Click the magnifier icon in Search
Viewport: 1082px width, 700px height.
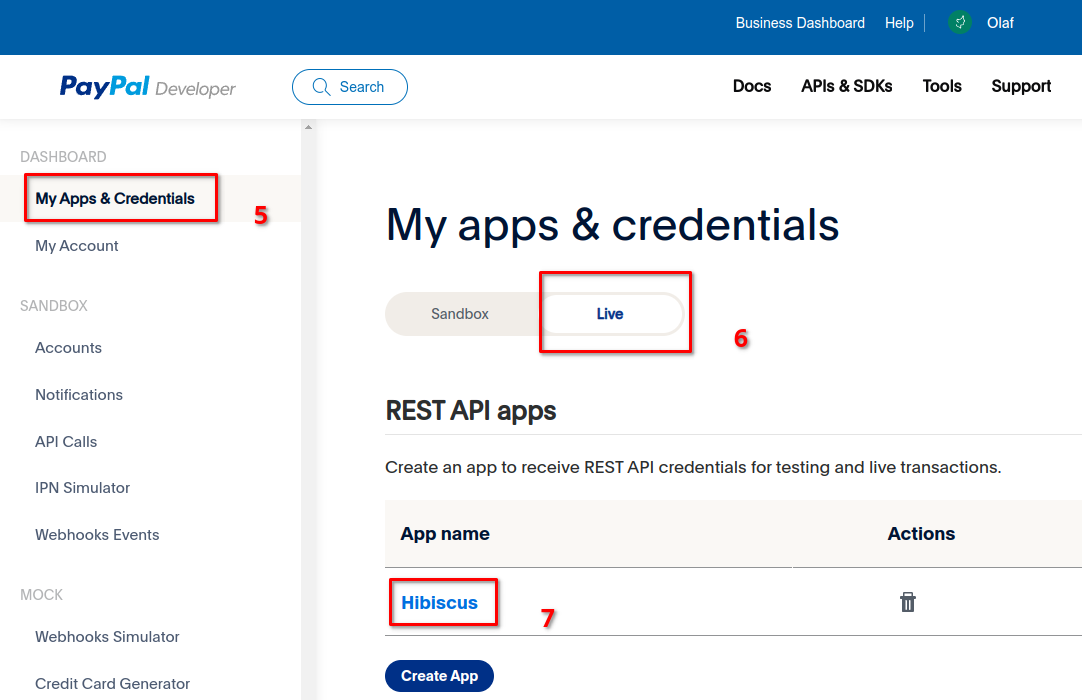coord(322,87)
